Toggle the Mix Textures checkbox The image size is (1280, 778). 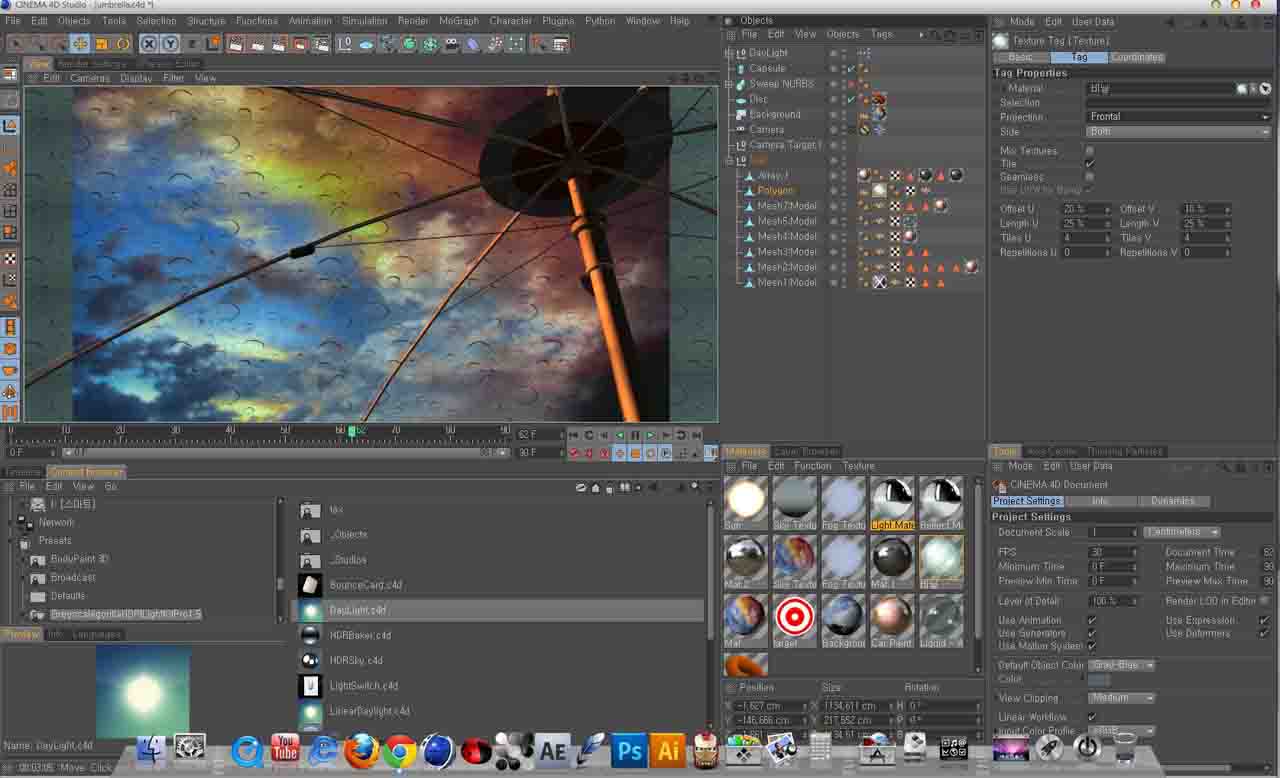[1090, 150]
